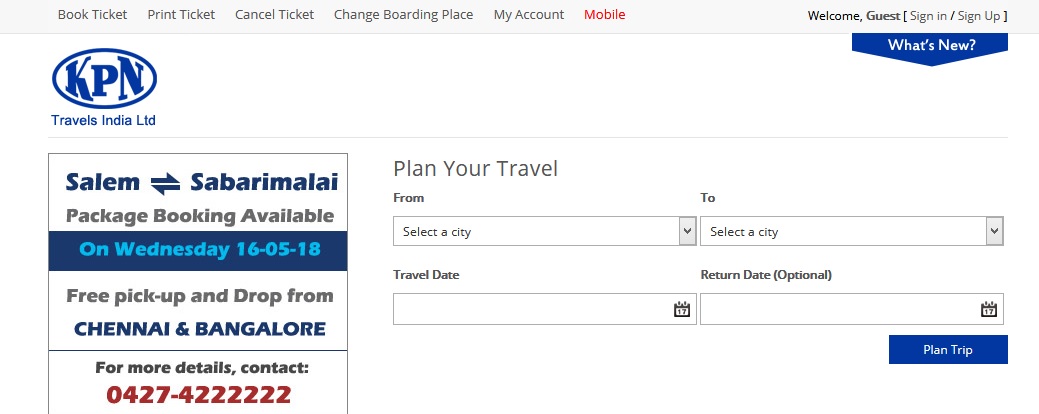The width and height of the screenshot is (1039, 414).
Task: Expand the From city dropdown arrow
Action: click(x=687, y=231)
